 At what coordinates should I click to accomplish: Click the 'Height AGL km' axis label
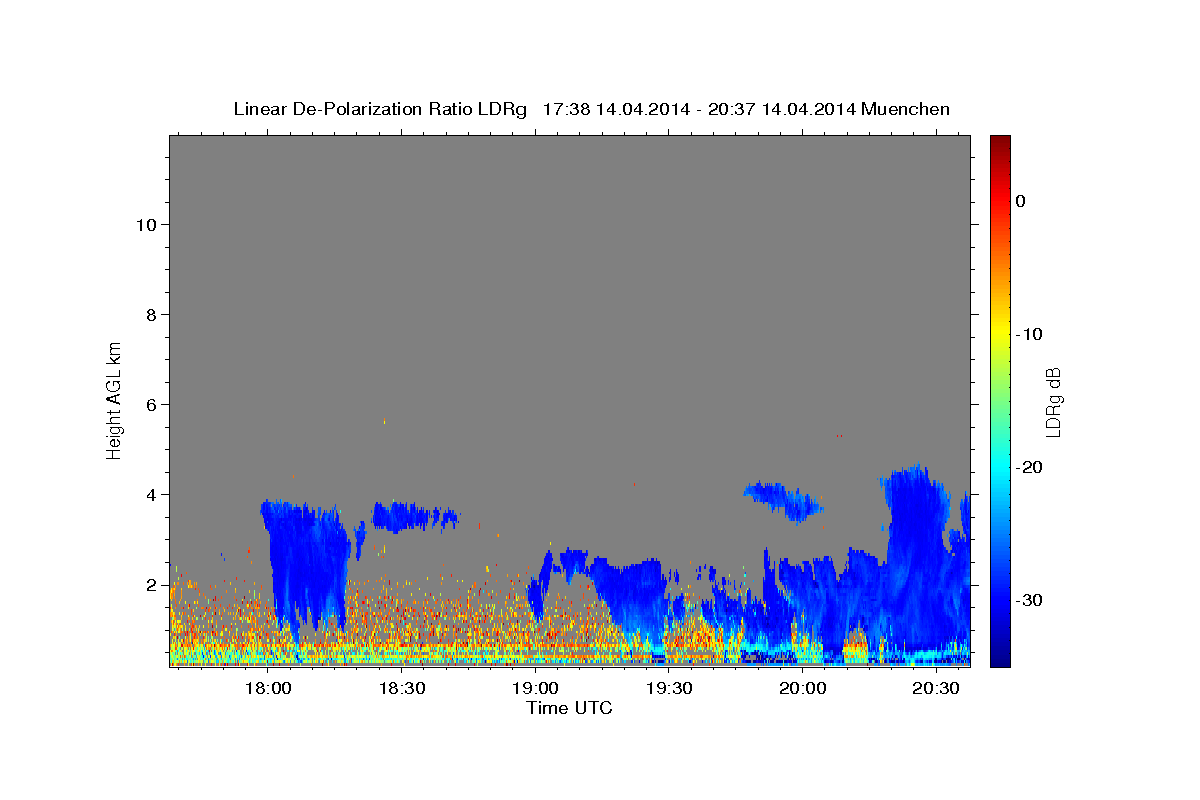(115, 399)
